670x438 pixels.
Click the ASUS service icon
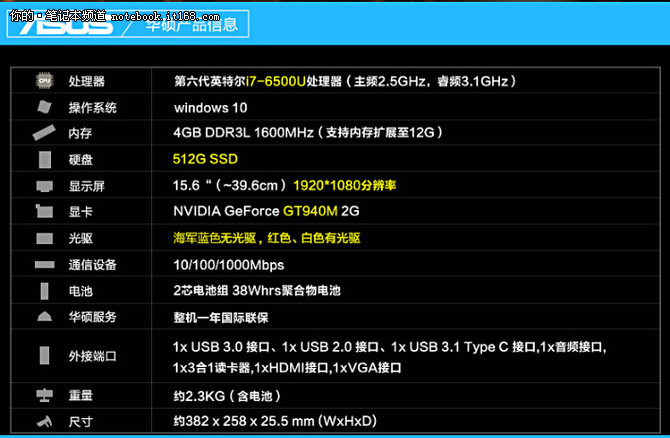(x=44, y=317)
